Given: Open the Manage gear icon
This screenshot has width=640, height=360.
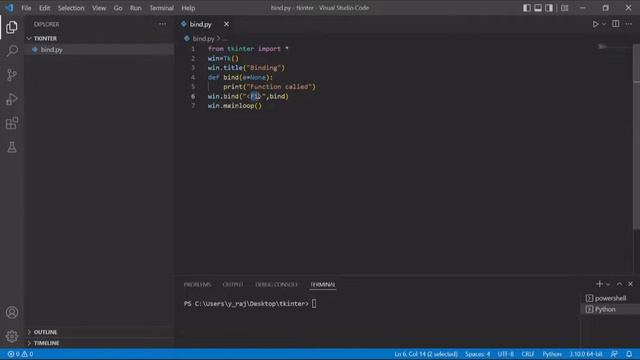Looking at the screenshot, I should [x=12, y=336].
